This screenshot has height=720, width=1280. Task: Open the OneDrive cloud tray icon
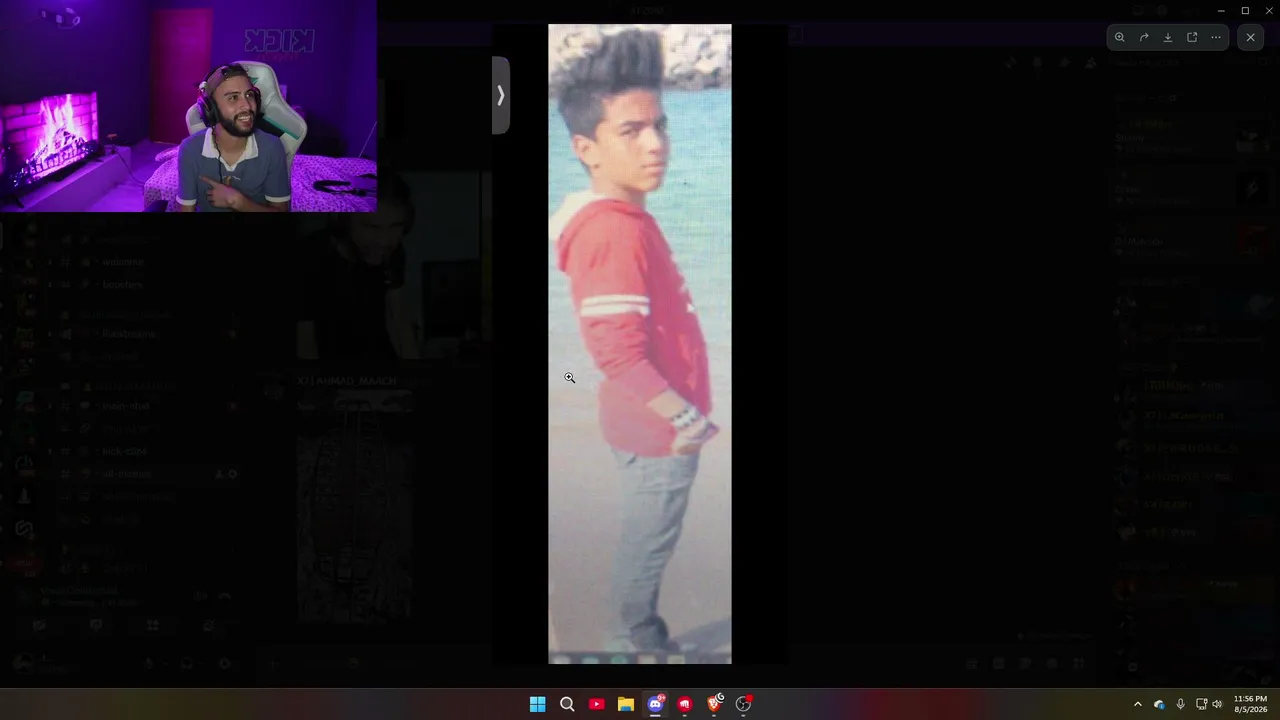point(1159,704)
